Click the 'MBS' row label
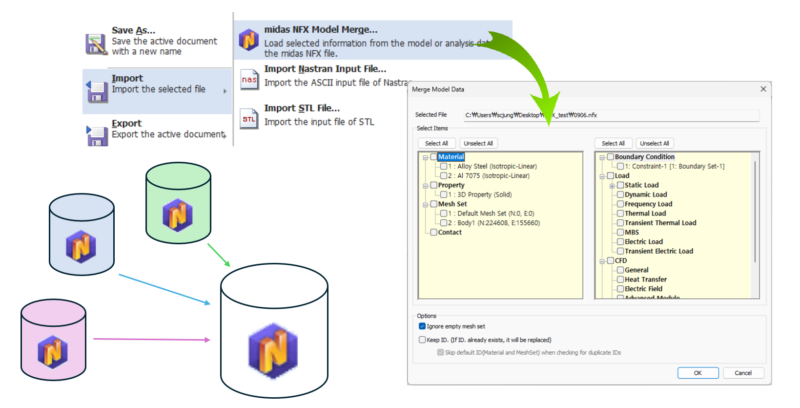 click(x=632, y=233)
